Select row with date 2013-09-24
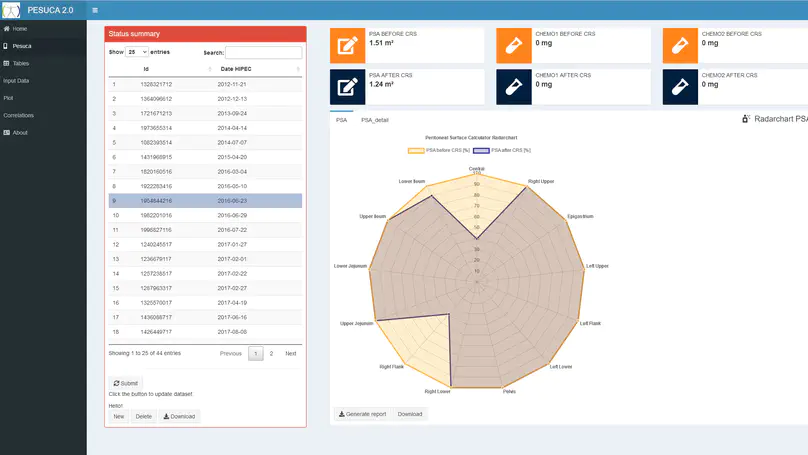 (x=205, y=113)
